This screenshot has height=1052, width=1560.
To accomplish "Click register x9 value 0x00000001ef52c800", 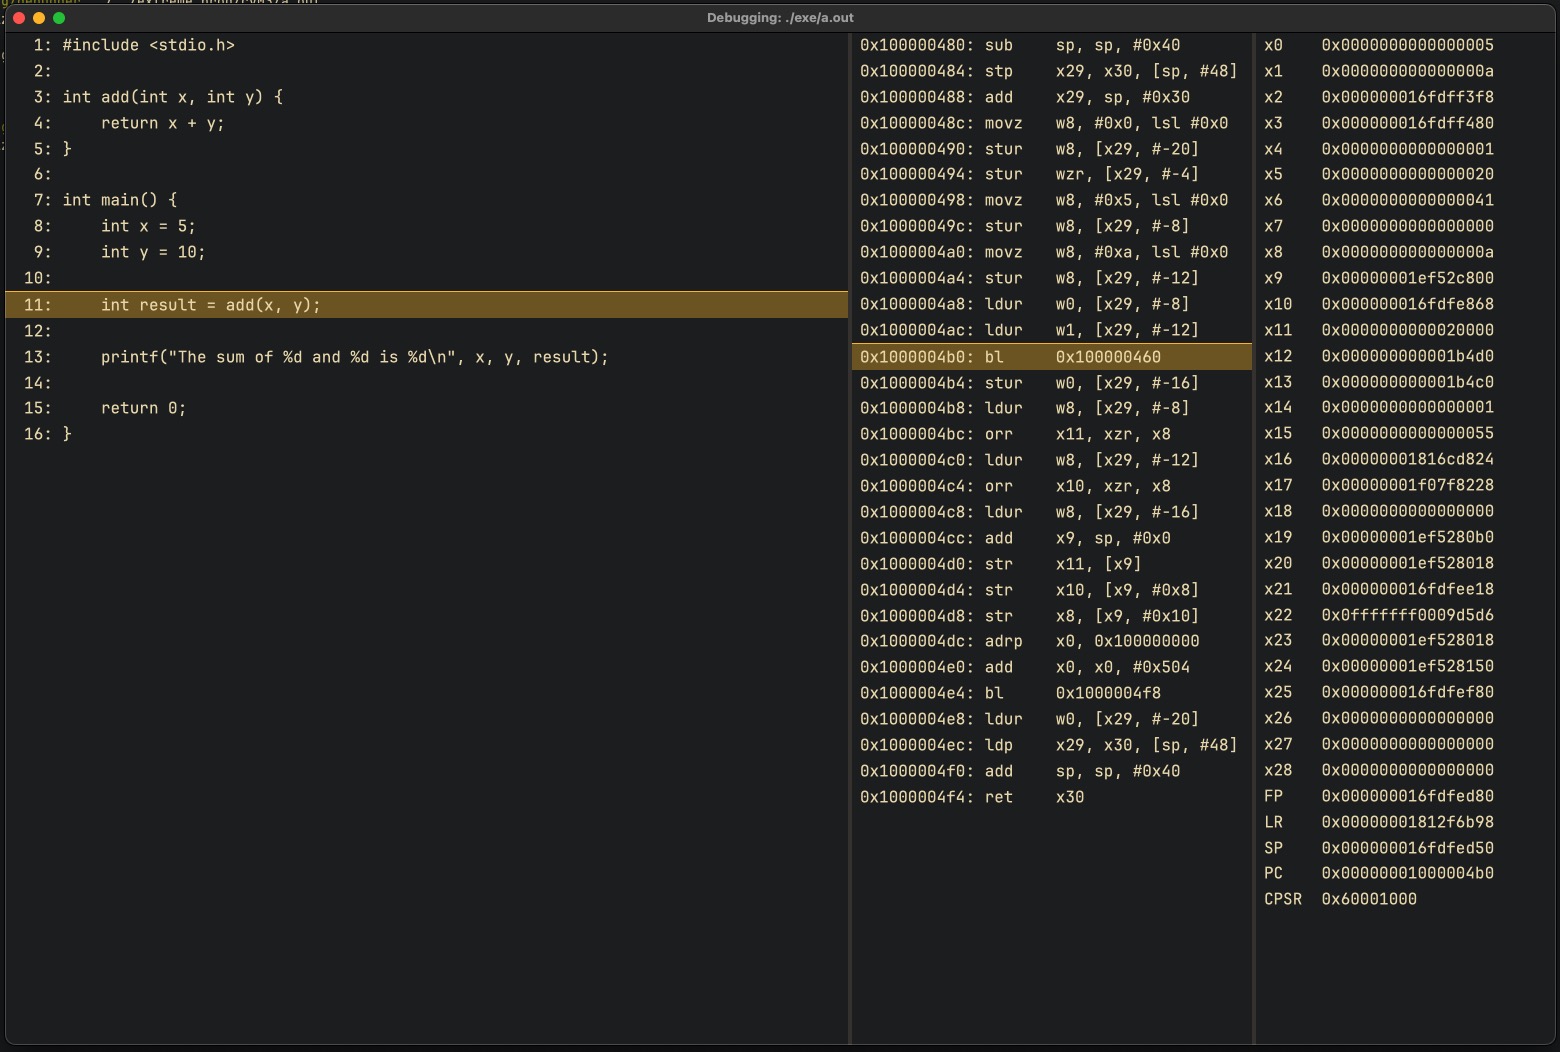I will click(x=1407, y=278).
